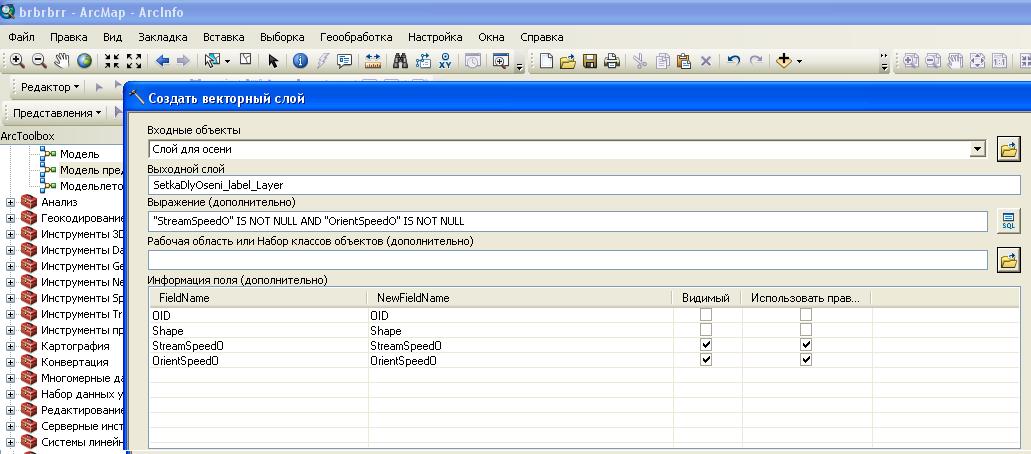Select the Zoom In tool

coord(16,61)
